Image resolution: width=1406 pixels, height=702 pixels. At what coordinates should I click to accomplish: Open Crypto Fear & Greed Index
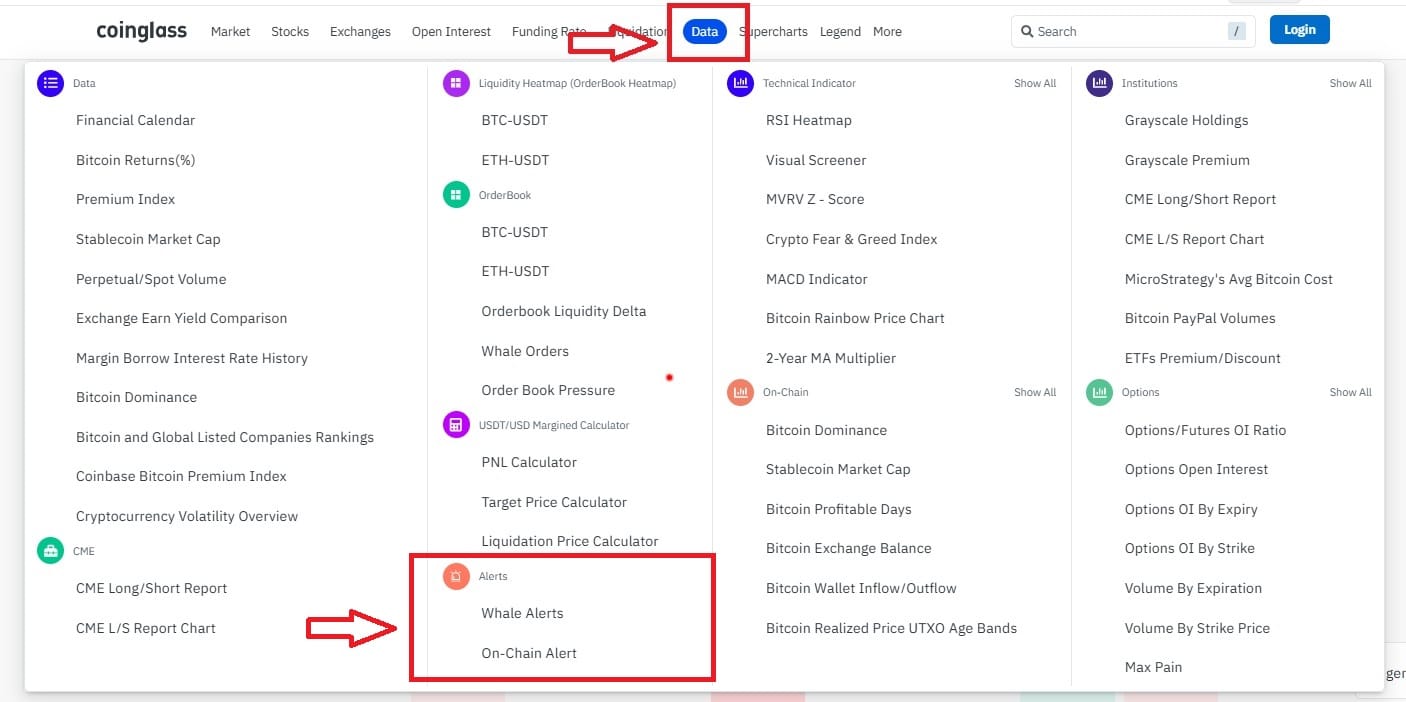pyautogui.click(x=852, y=239)
